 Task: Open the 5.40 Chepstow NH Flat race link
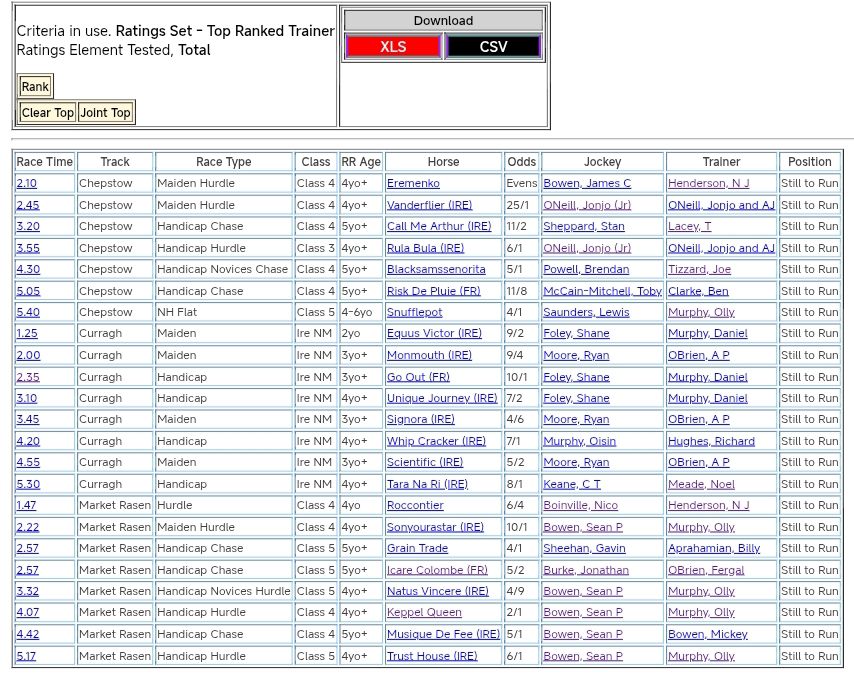pos(27,312)
